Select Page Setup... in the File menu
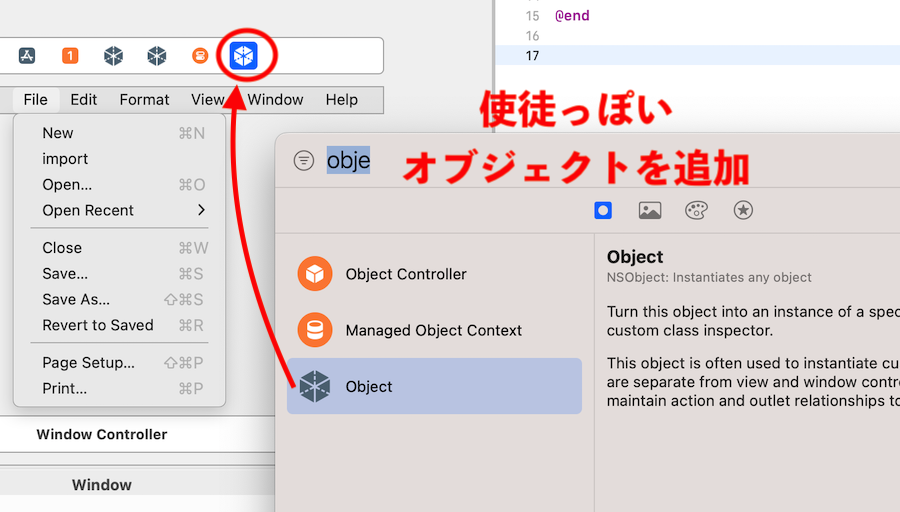The height and width of the screenshot is (512, 900). [88, 362]
